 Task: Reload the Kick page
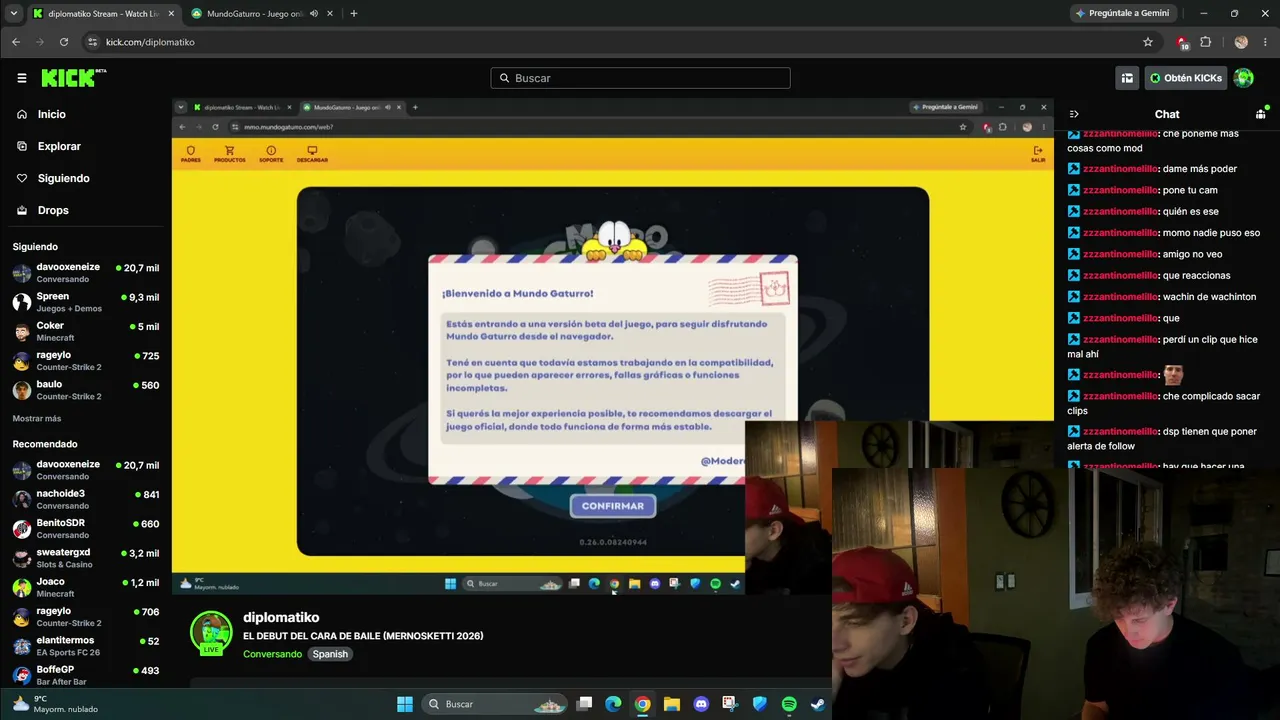tap(64, 42)
